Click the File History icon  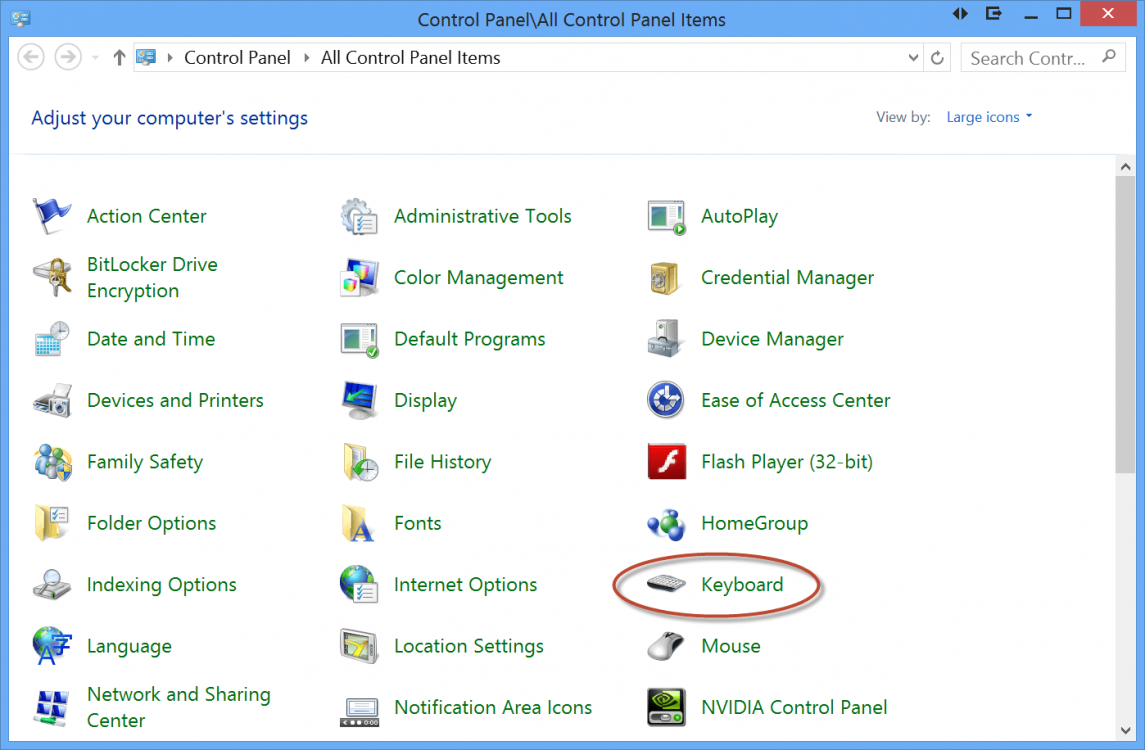[x=359, y=462]
